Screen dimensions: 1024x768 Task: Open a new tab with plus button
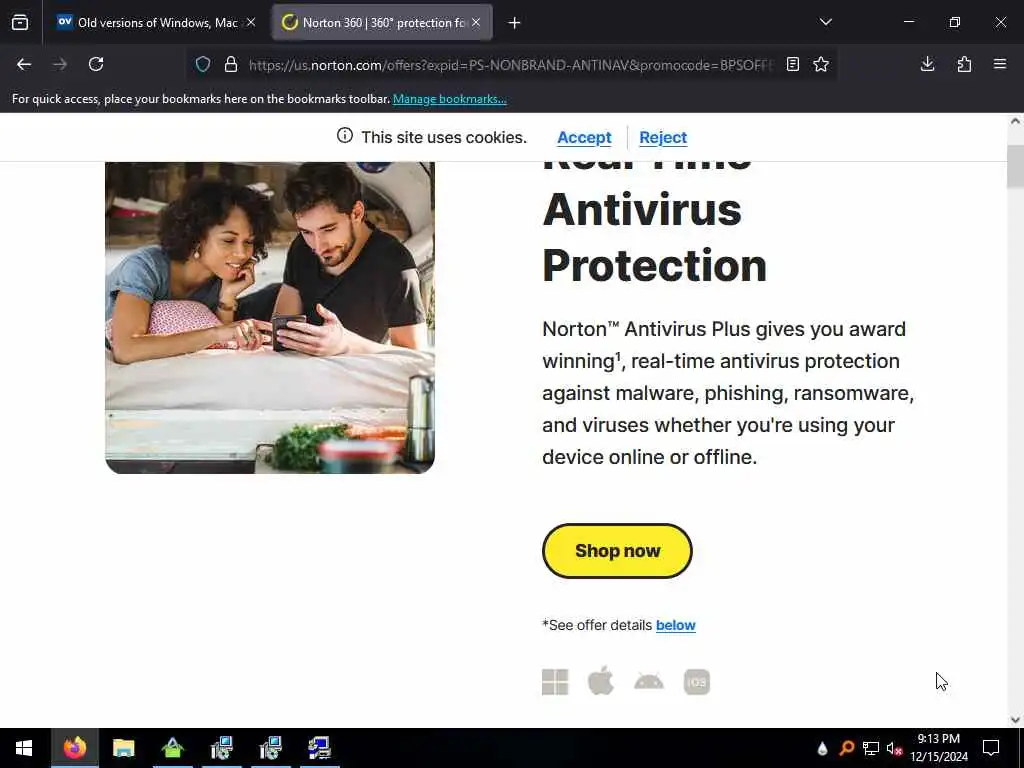[515, 23]
